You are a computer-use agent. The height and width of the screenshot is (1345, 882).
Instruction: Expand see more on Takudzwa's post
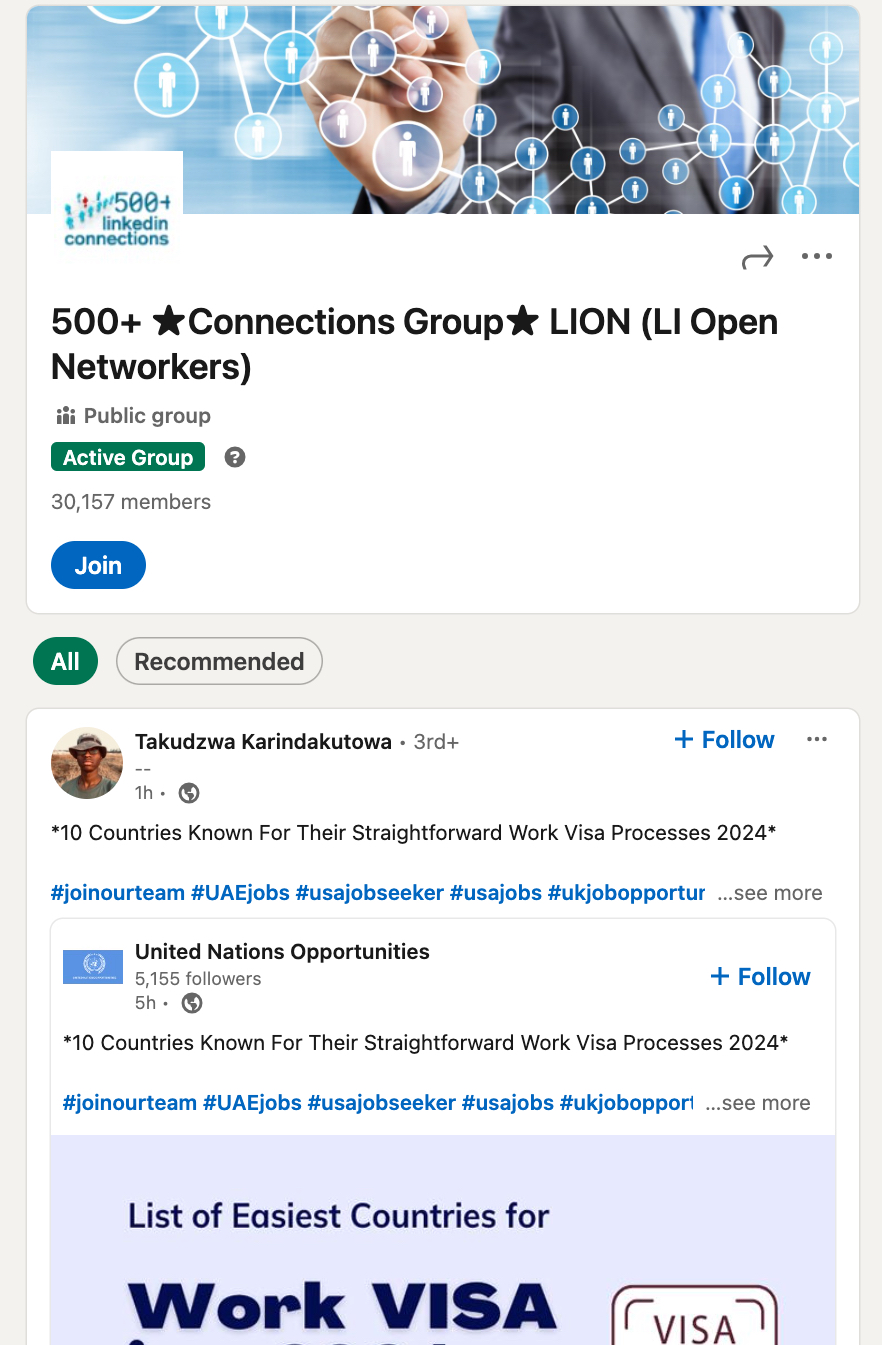click(x=769, y=892)
